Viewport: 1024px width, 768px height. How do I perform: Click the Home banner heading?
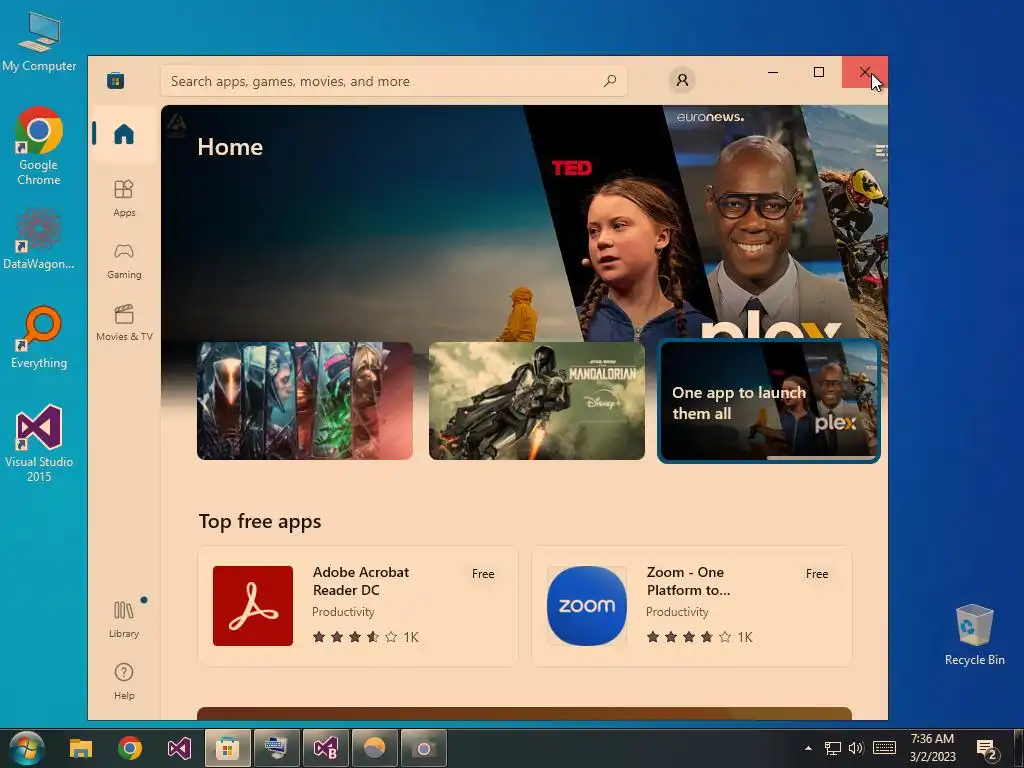tap(230, 147)
